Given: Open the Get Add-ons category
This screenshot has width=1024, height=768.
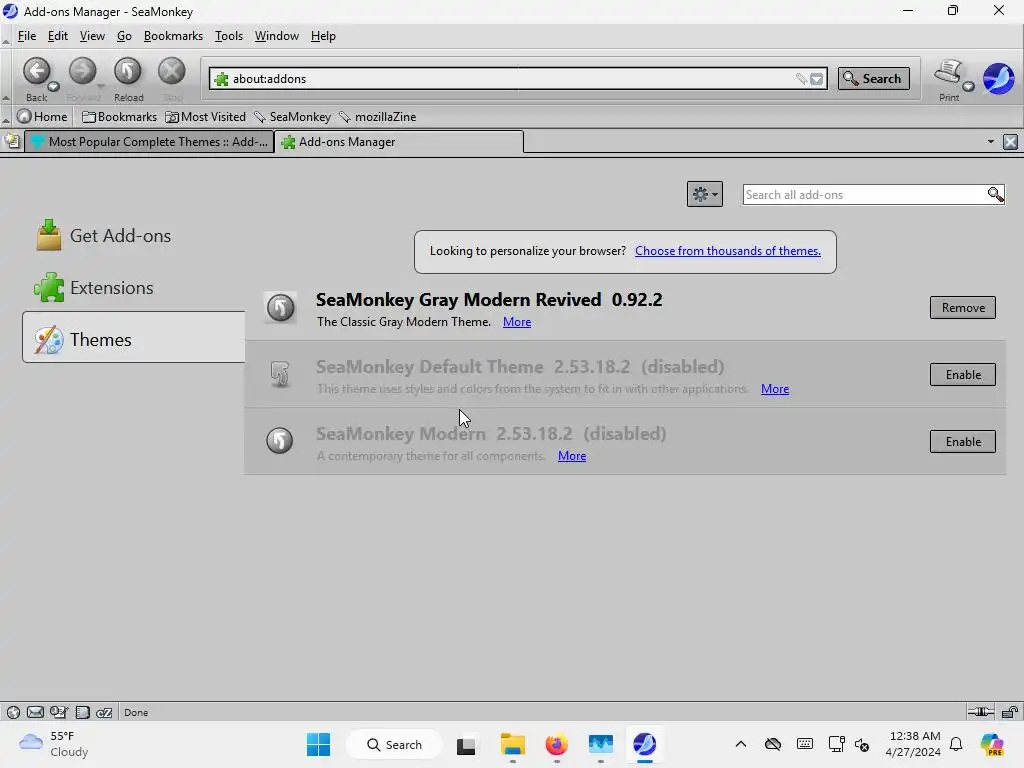Looking at the screenshot, I should [x=134, y=236].
